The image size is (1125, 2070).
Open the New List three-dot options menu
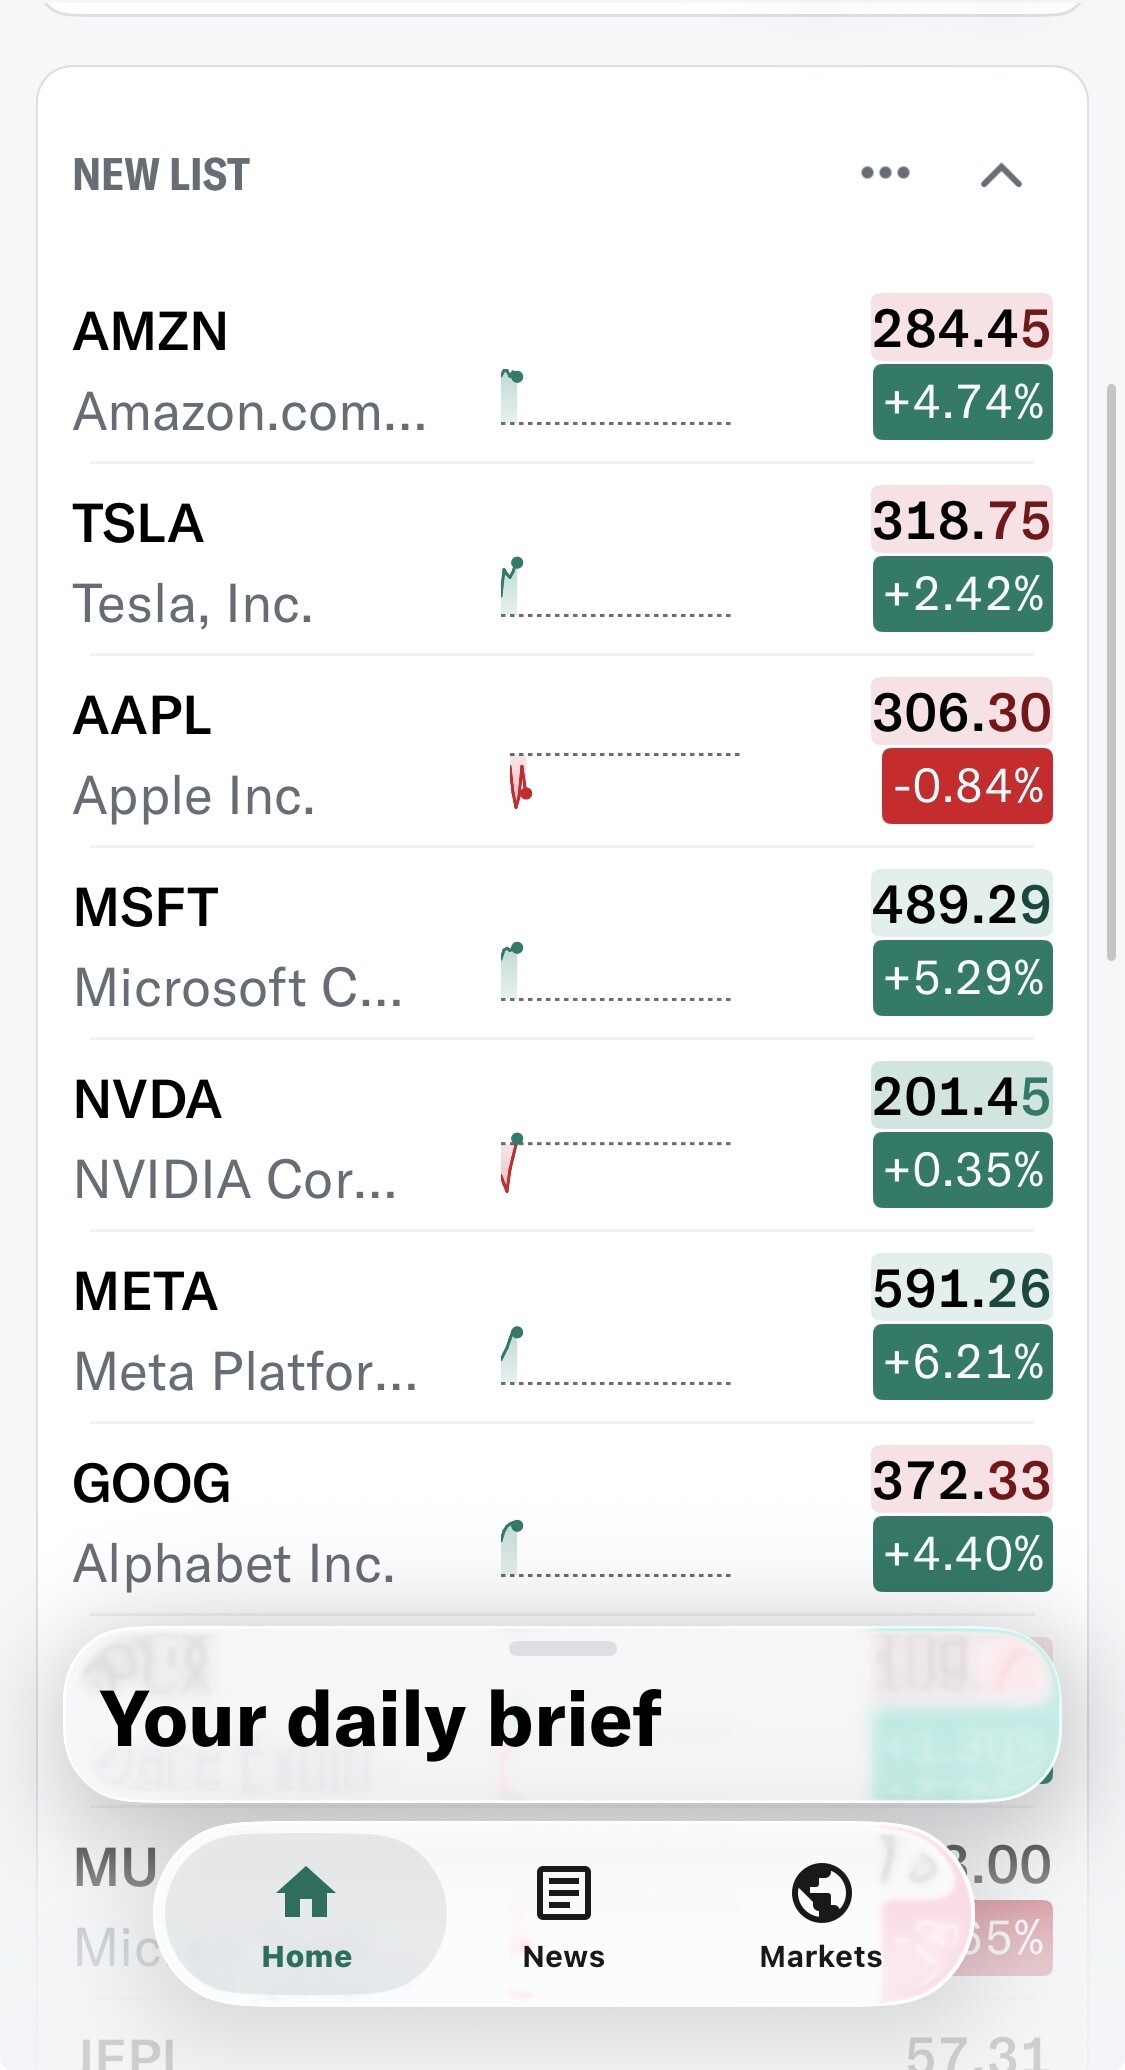[885, 173]
